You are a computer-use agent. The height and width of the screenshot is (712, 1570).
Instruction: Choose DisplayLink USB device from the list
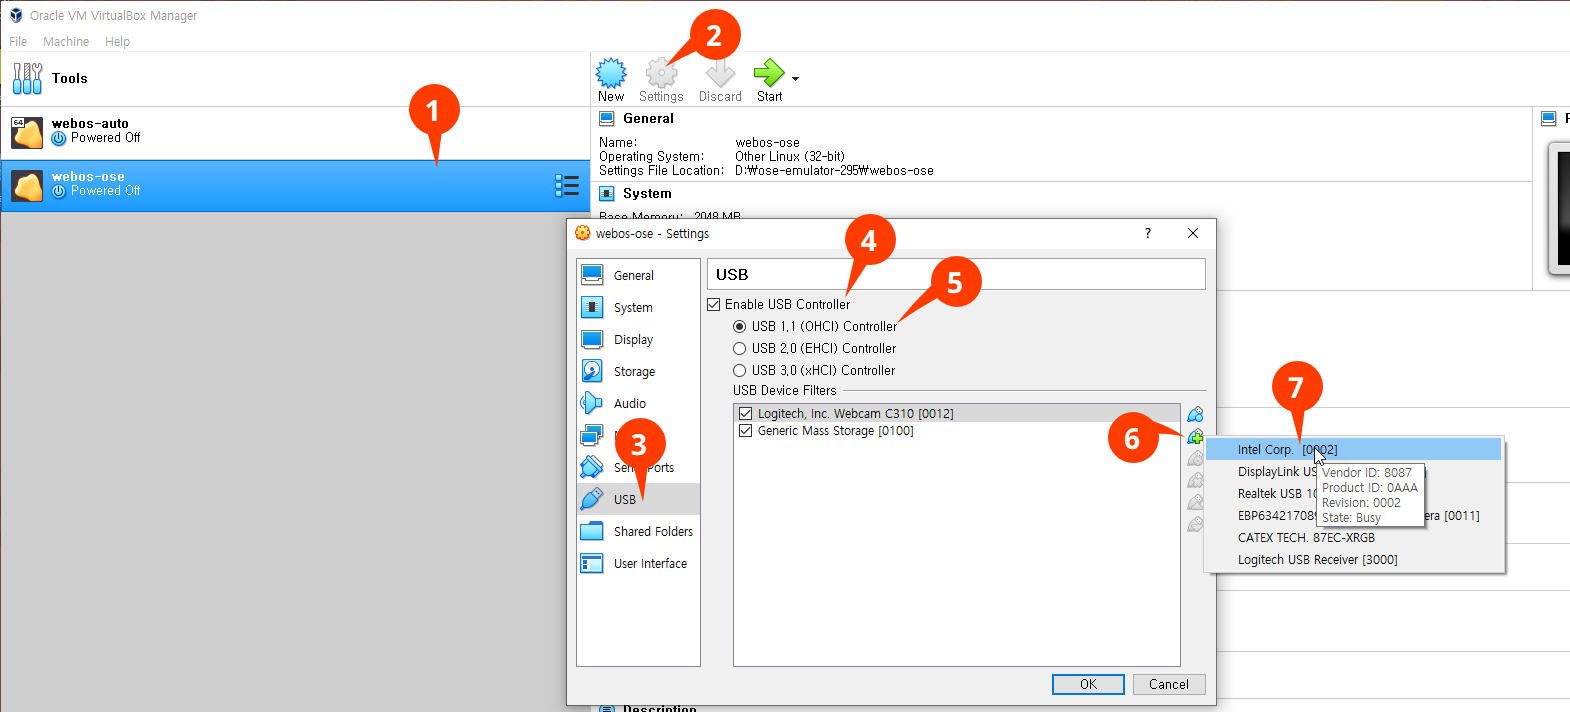[1354, 472]
